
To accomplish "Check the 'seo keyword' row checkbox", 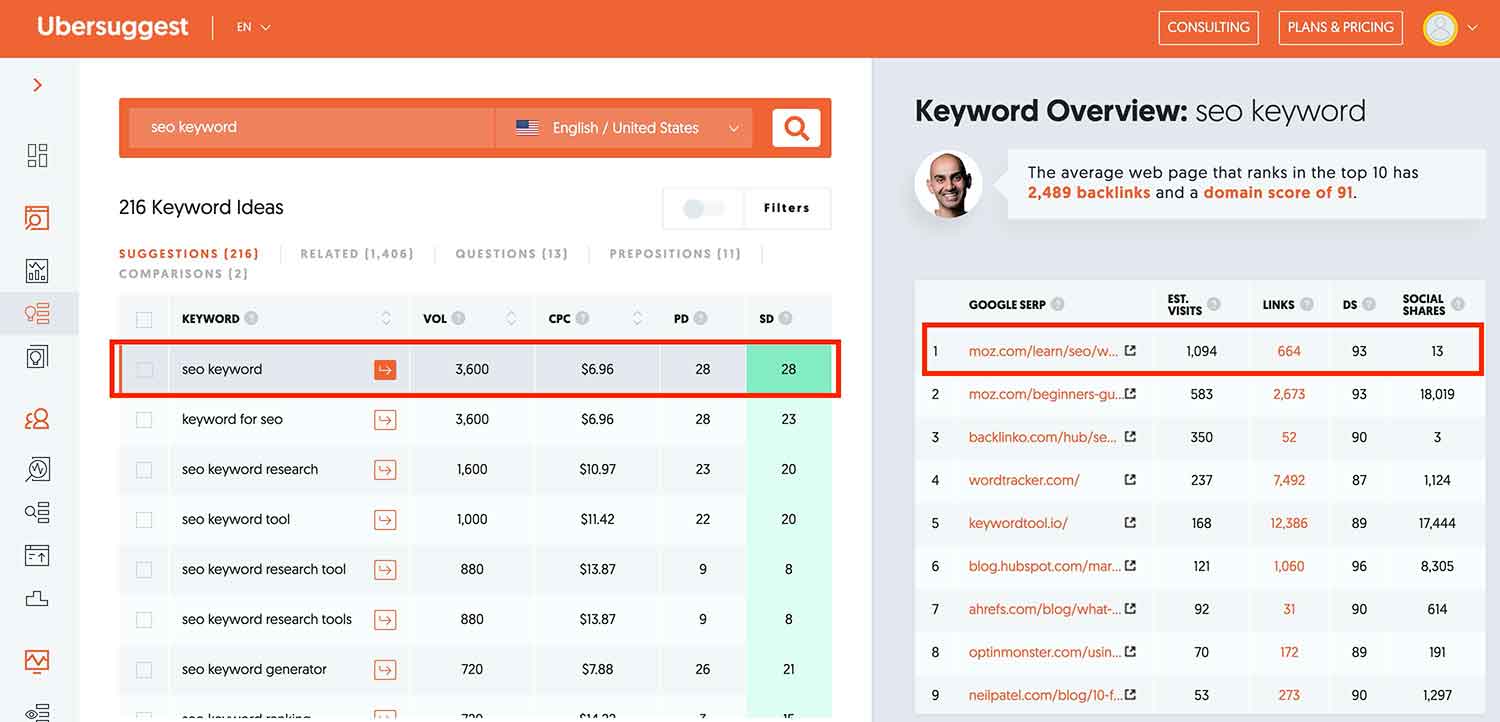I will [144, 370].
